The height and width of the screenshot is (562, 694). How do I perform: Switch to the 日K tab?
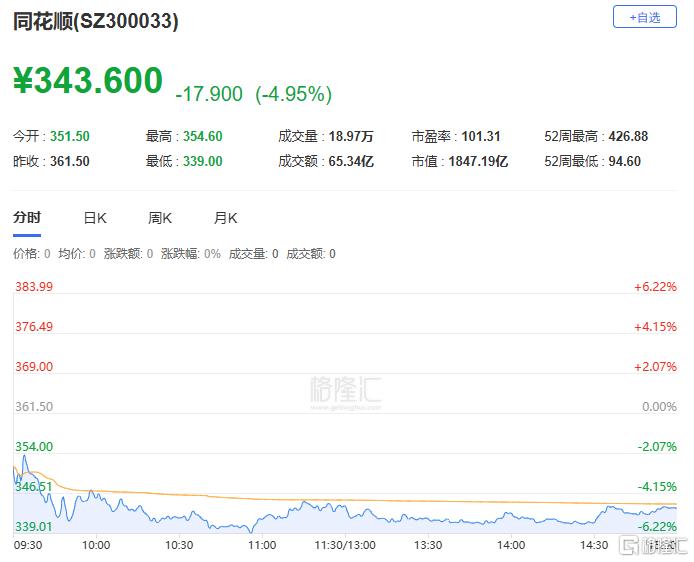coord(95,218)
